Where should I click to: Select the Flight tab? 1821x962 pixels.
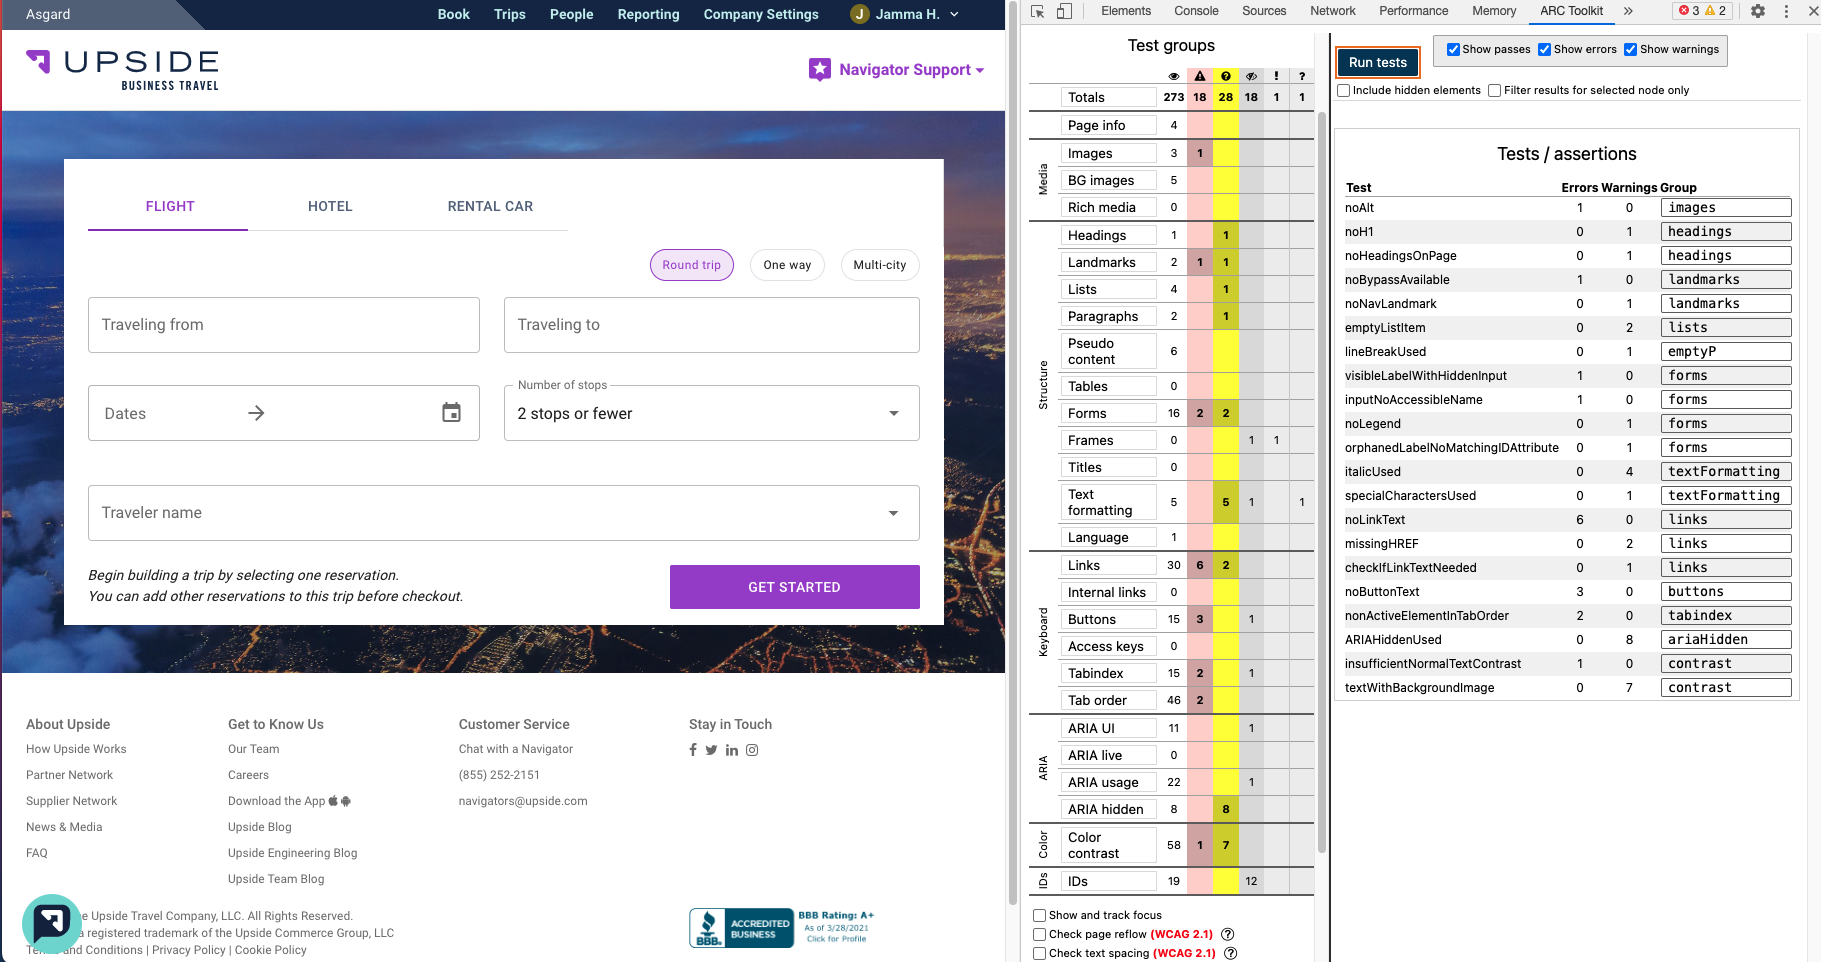point(169,206)
